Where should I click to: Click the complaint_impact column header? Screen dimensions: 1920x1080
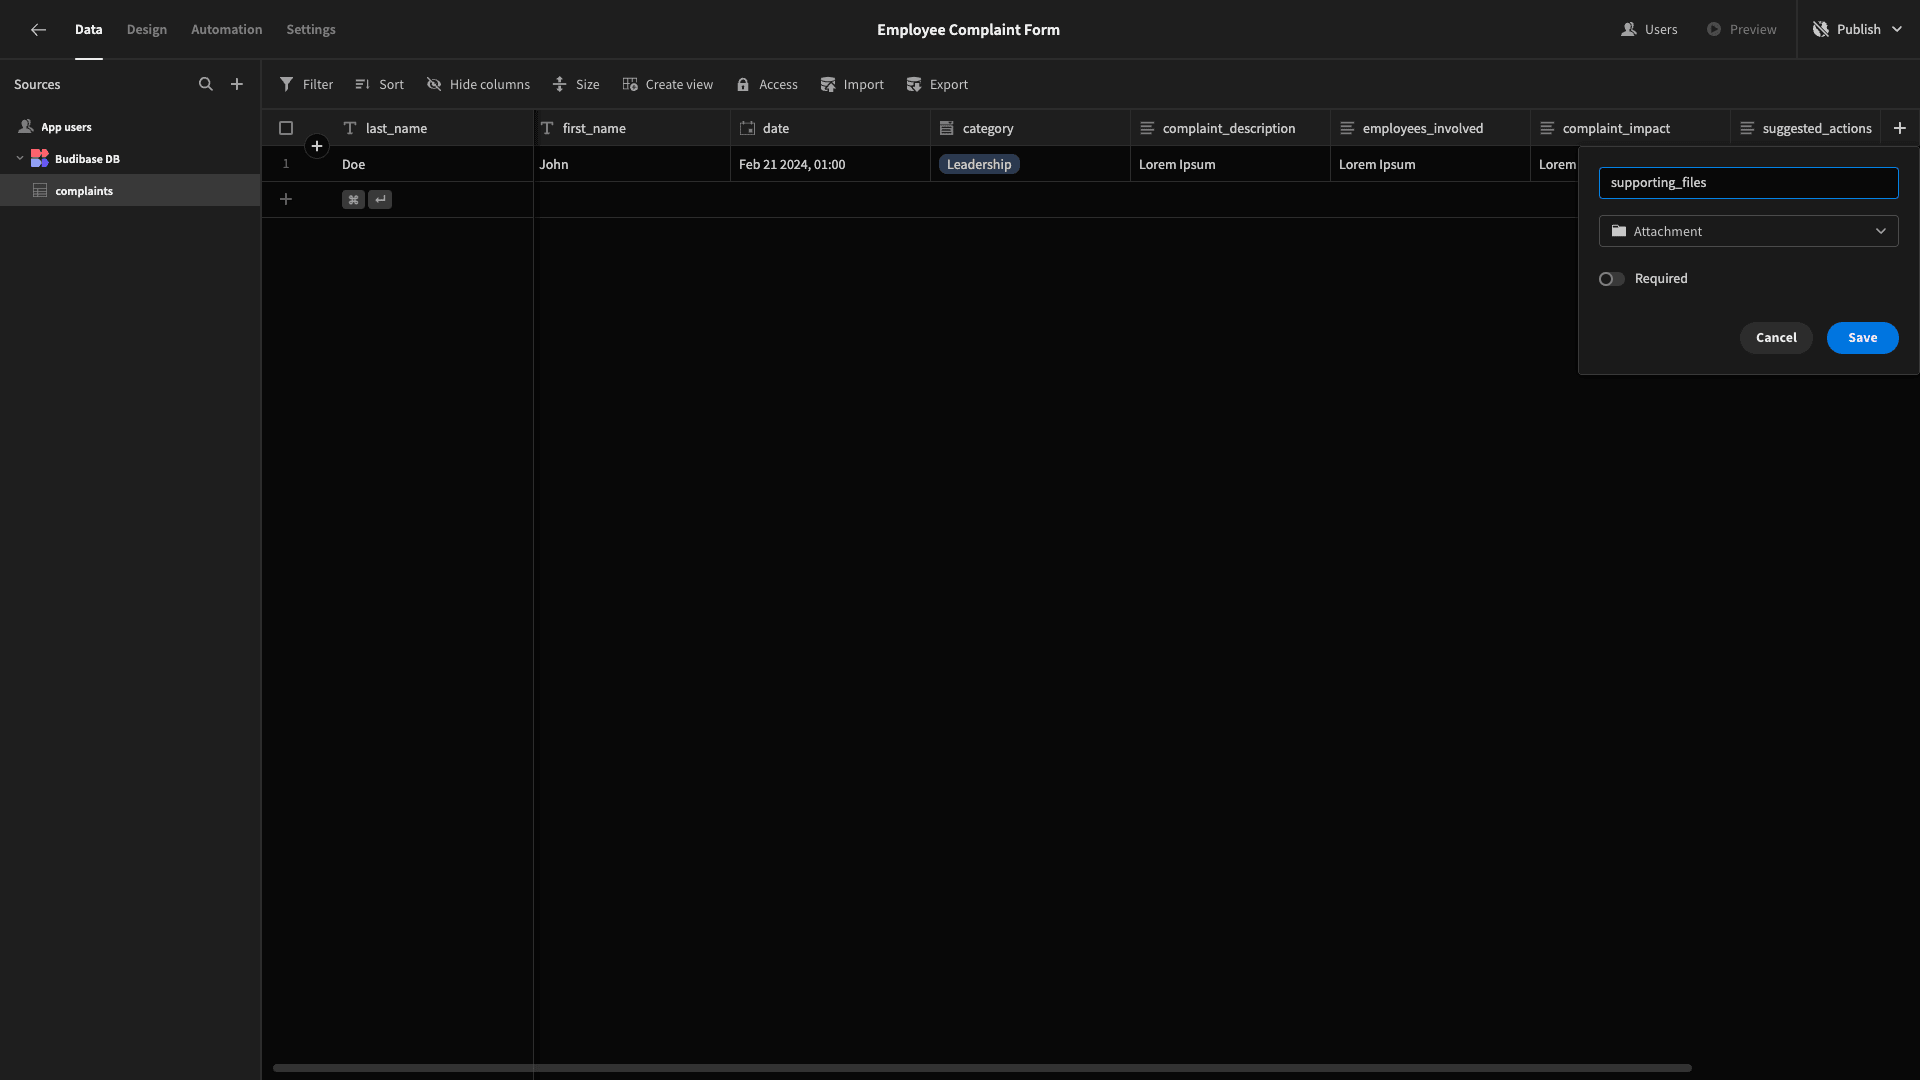coord(1630,128)
